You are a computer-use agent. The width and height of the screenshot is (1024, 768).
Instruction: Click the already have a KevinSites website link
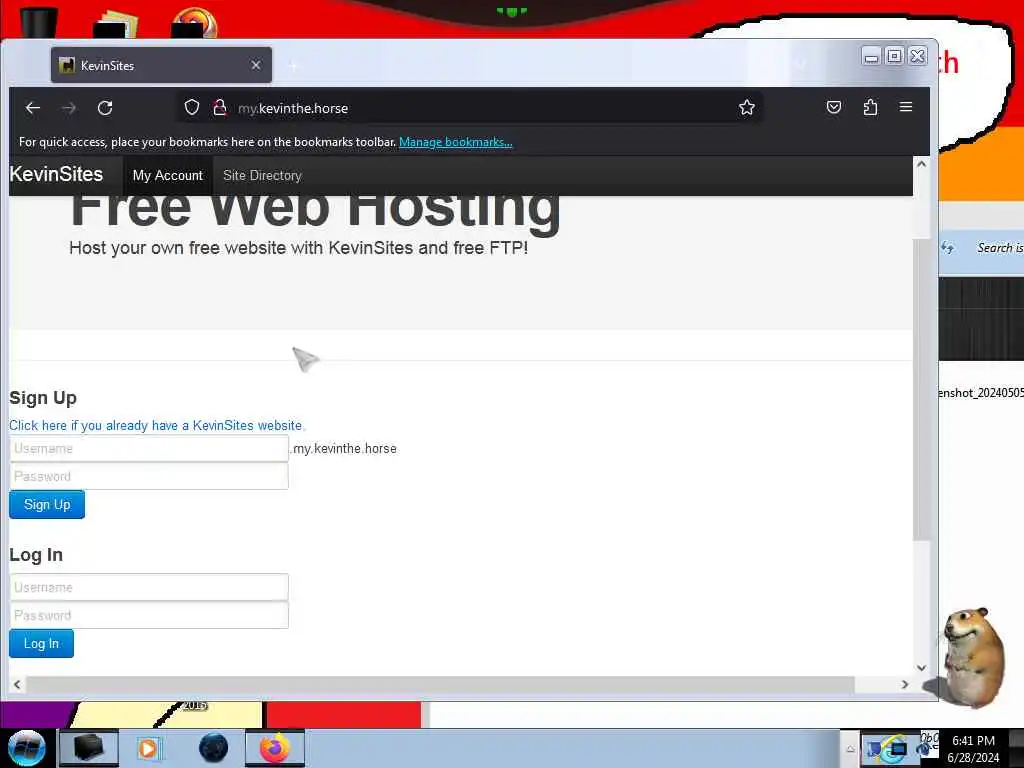[x=157, y=425]
